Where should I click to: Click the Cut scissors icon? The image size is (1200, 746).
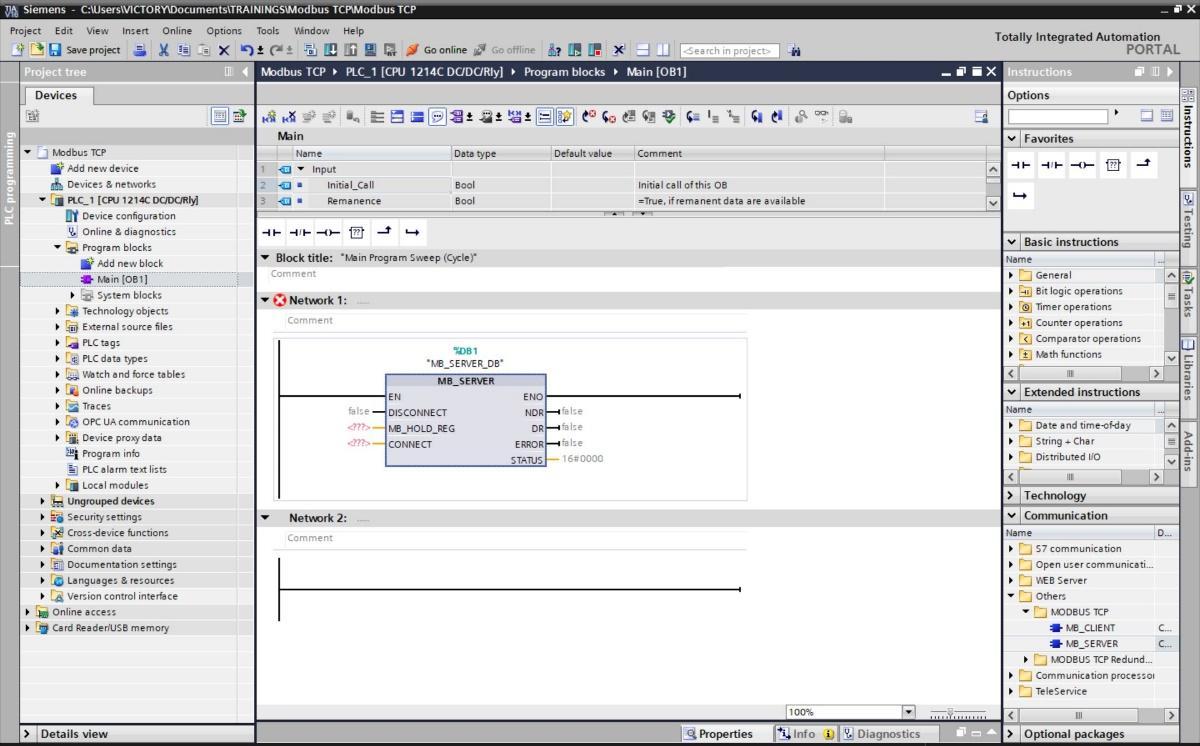tap(164, 50)
